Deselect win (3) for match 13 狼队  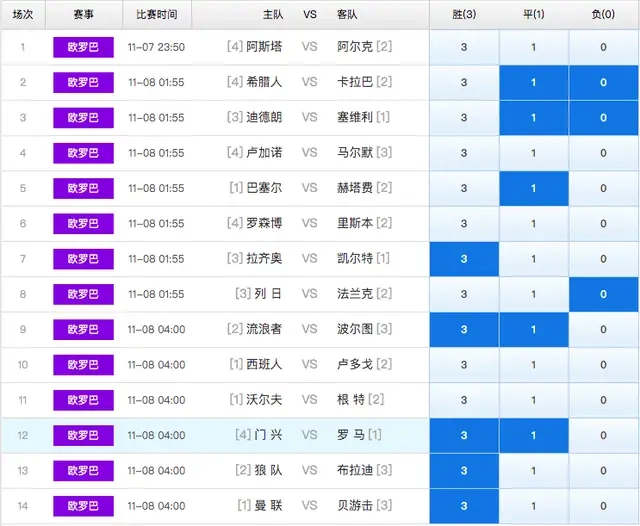tap(464, 471)
